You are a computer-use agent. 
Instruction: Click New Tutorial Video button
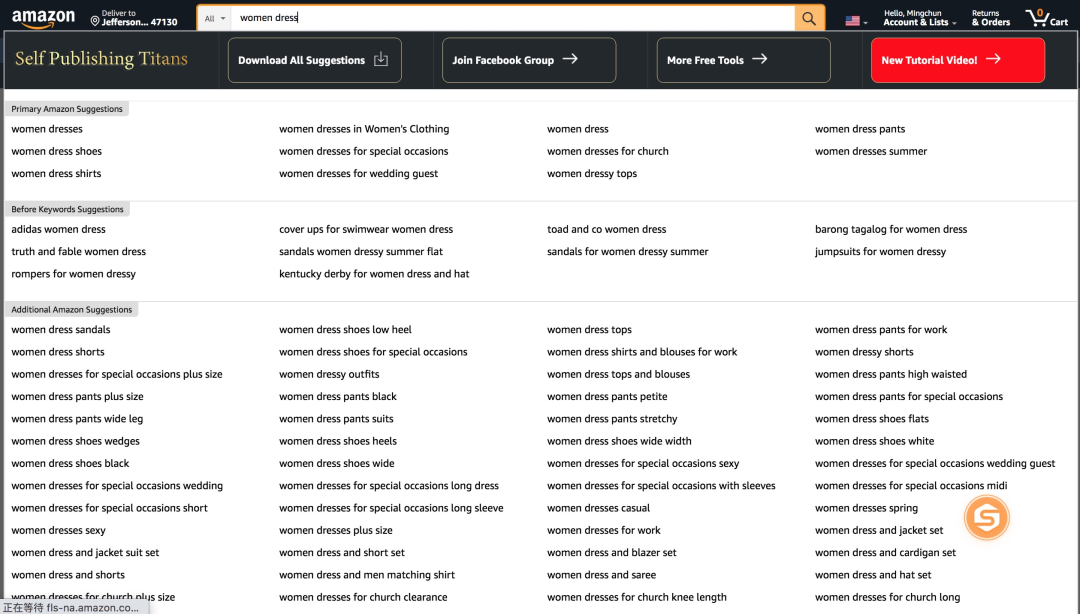pyautogui.click(x=957, y=60)
